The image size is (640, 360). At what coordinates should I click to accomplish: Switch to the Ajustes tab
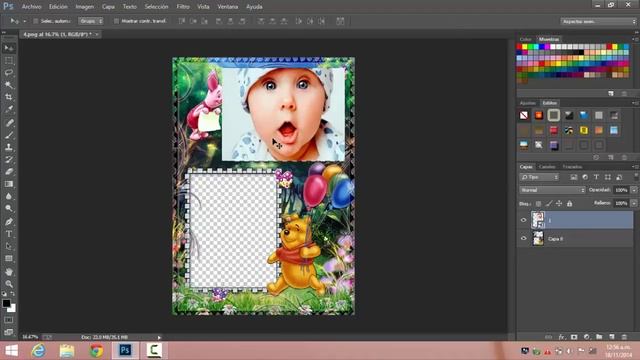click(528, 103)
